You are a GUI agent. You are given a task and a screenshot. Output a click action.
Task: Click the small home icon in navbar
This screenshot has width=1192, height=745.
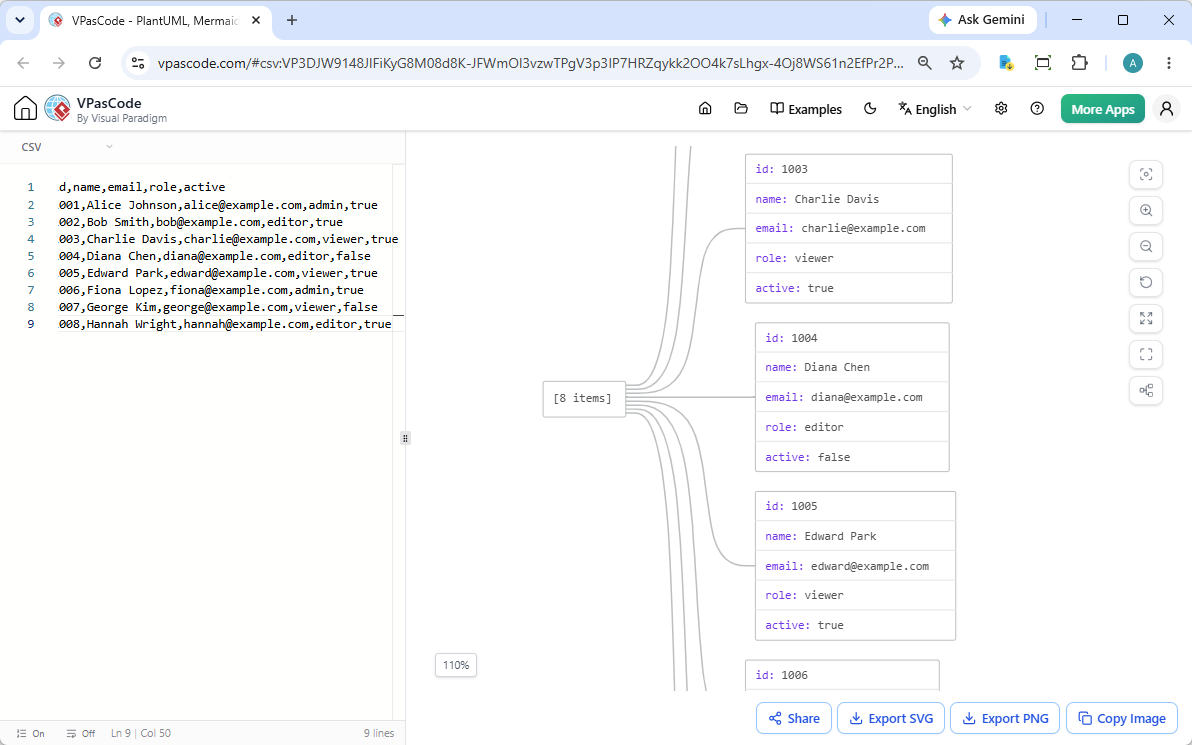(x=705, y=109)
